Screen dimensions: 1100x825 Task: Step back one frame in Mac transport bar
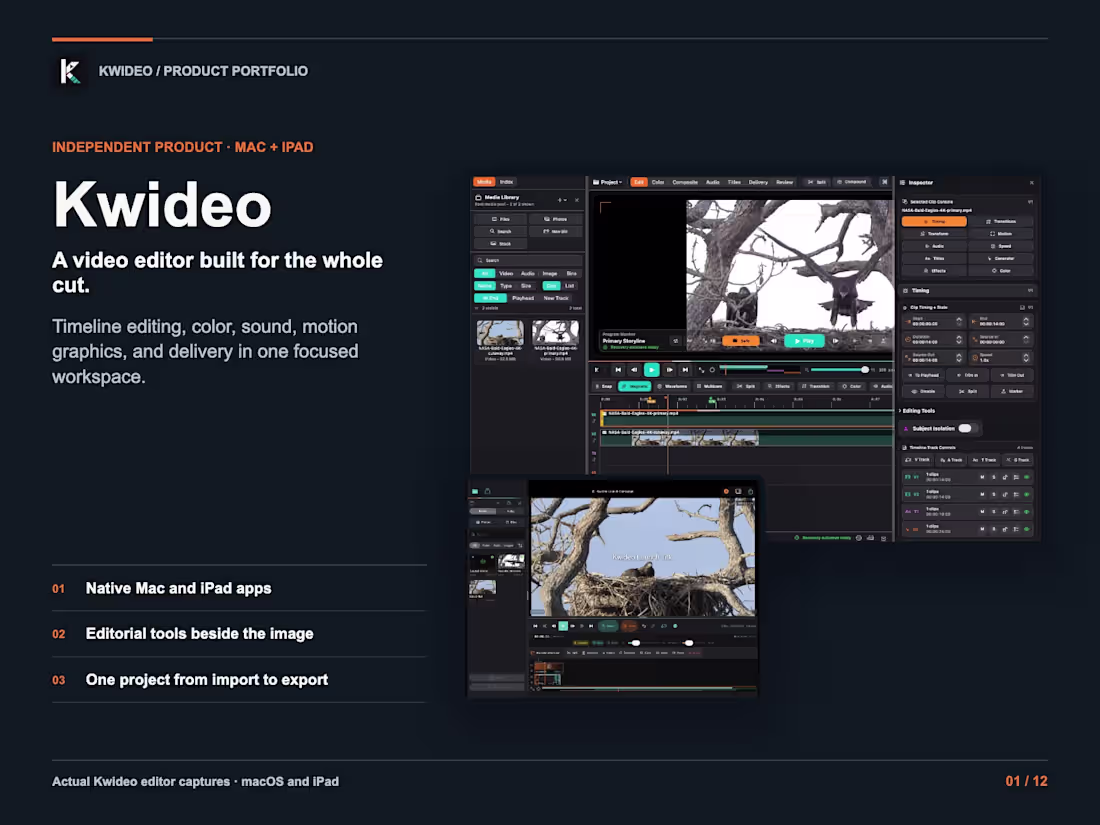(634, 370)
